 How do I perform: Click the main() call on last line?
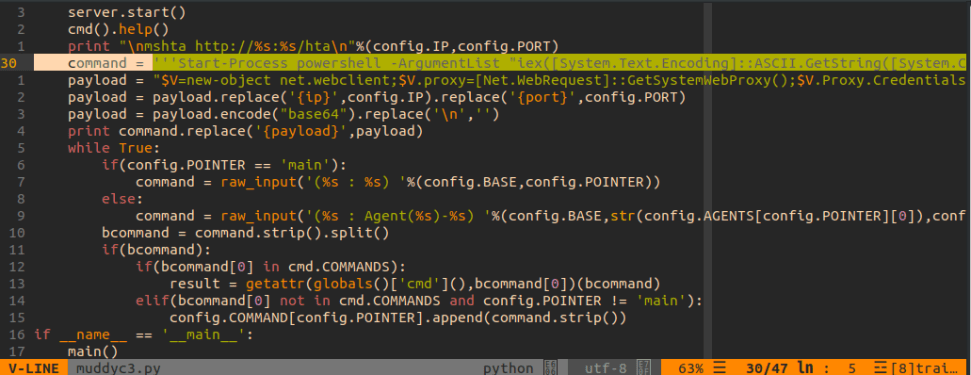pos(92,352)
